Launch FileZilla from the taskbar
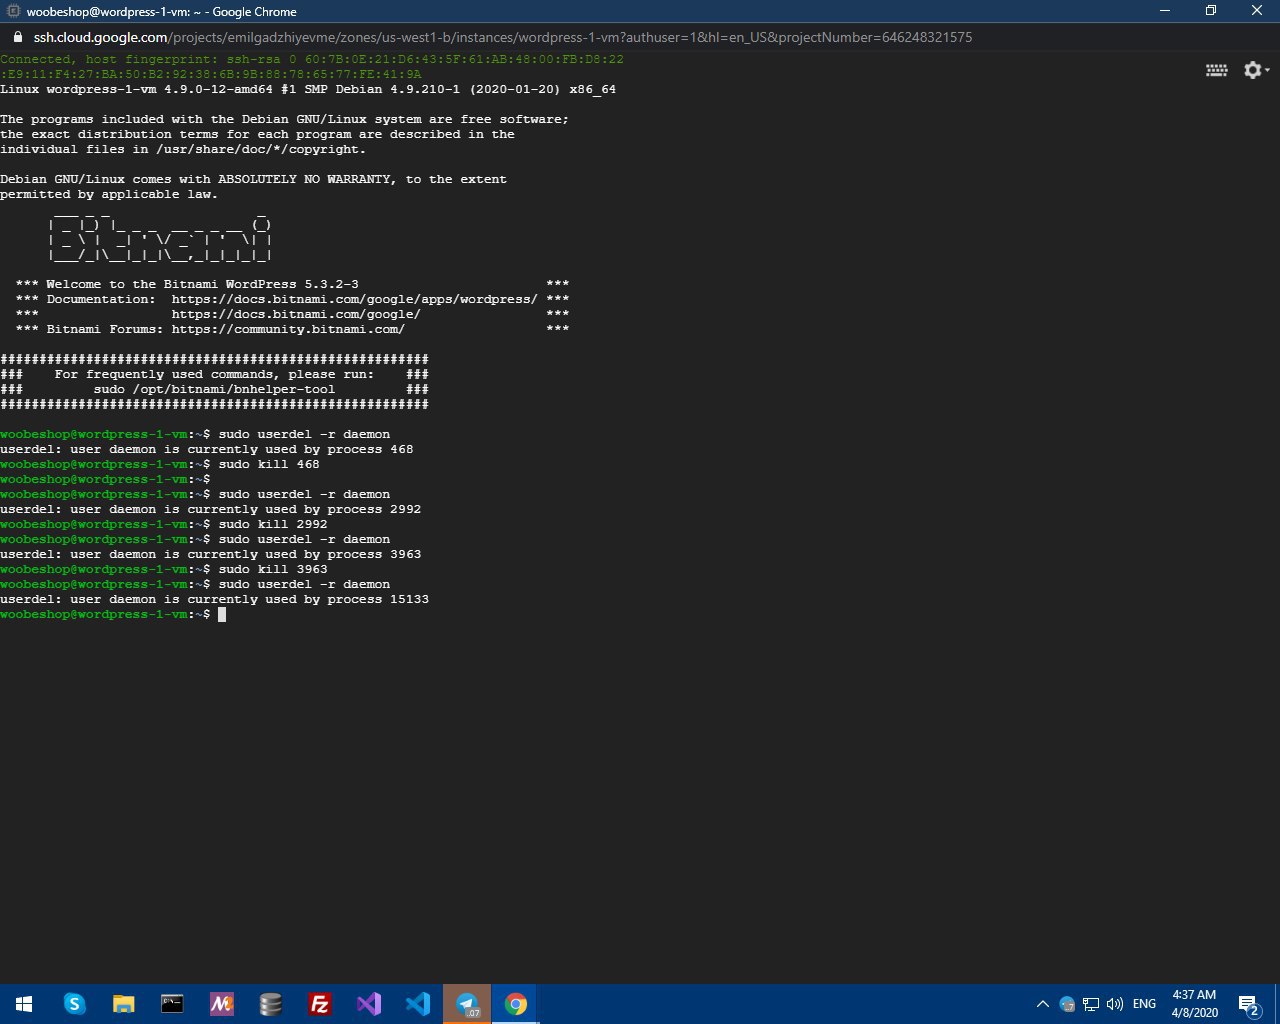This screenshot has width=1280, height=1024. (319, 1004)
